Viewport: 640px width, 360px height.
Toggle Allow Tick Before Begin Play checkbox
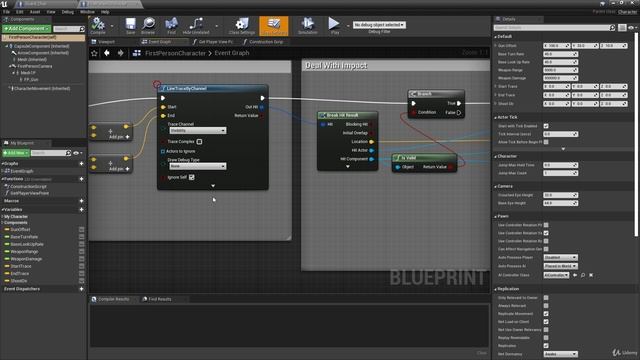click(x=546, y=142)
